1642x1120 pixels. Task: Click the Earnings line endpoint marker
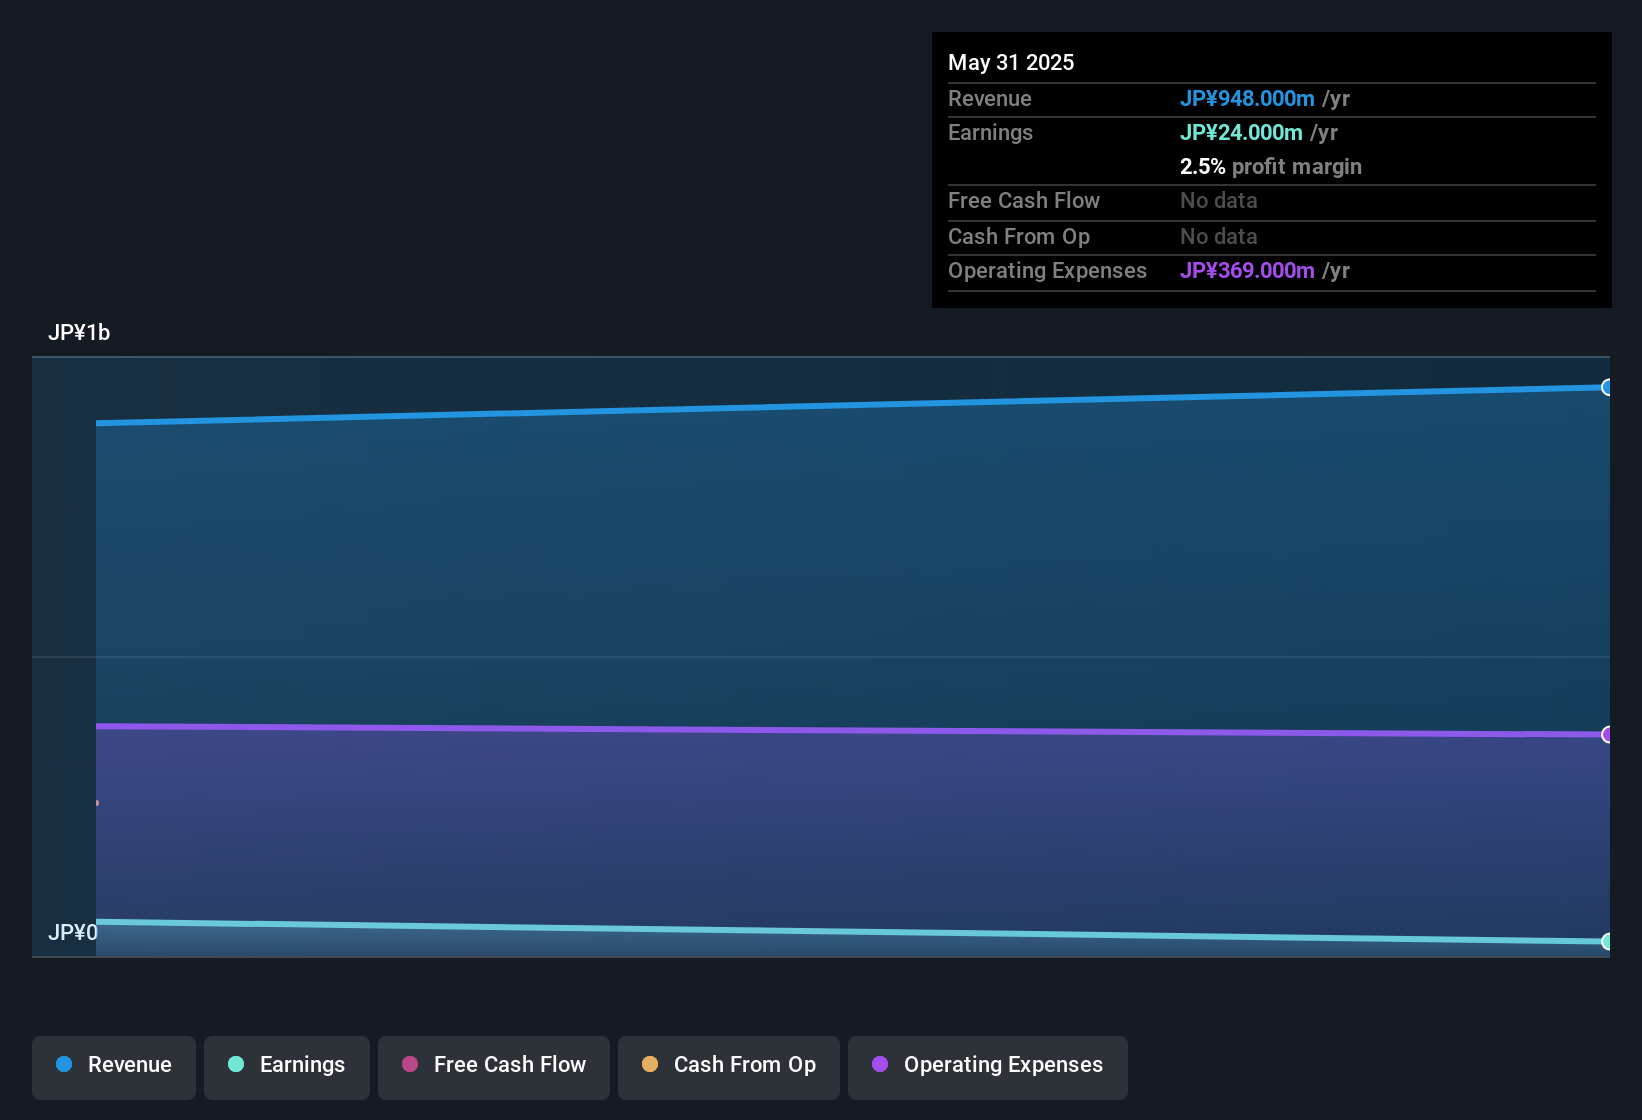click(x=1606, y=941)
